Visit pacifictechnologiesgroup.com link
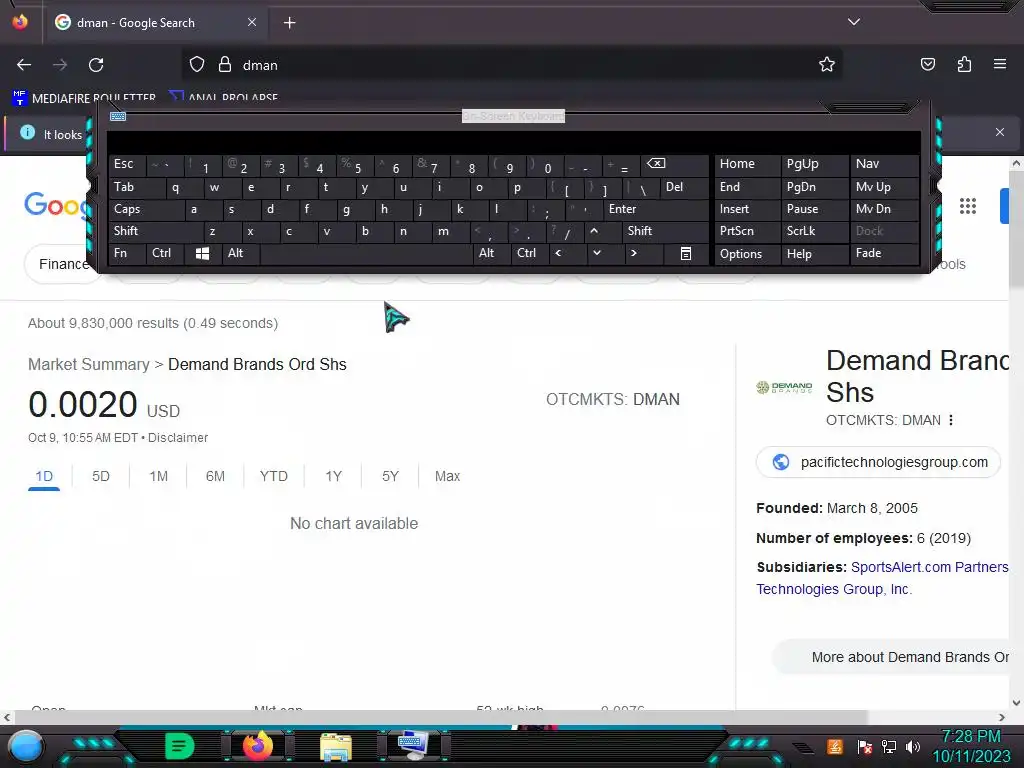Viewport: 1024px width, 768px height. coord(878,462)
